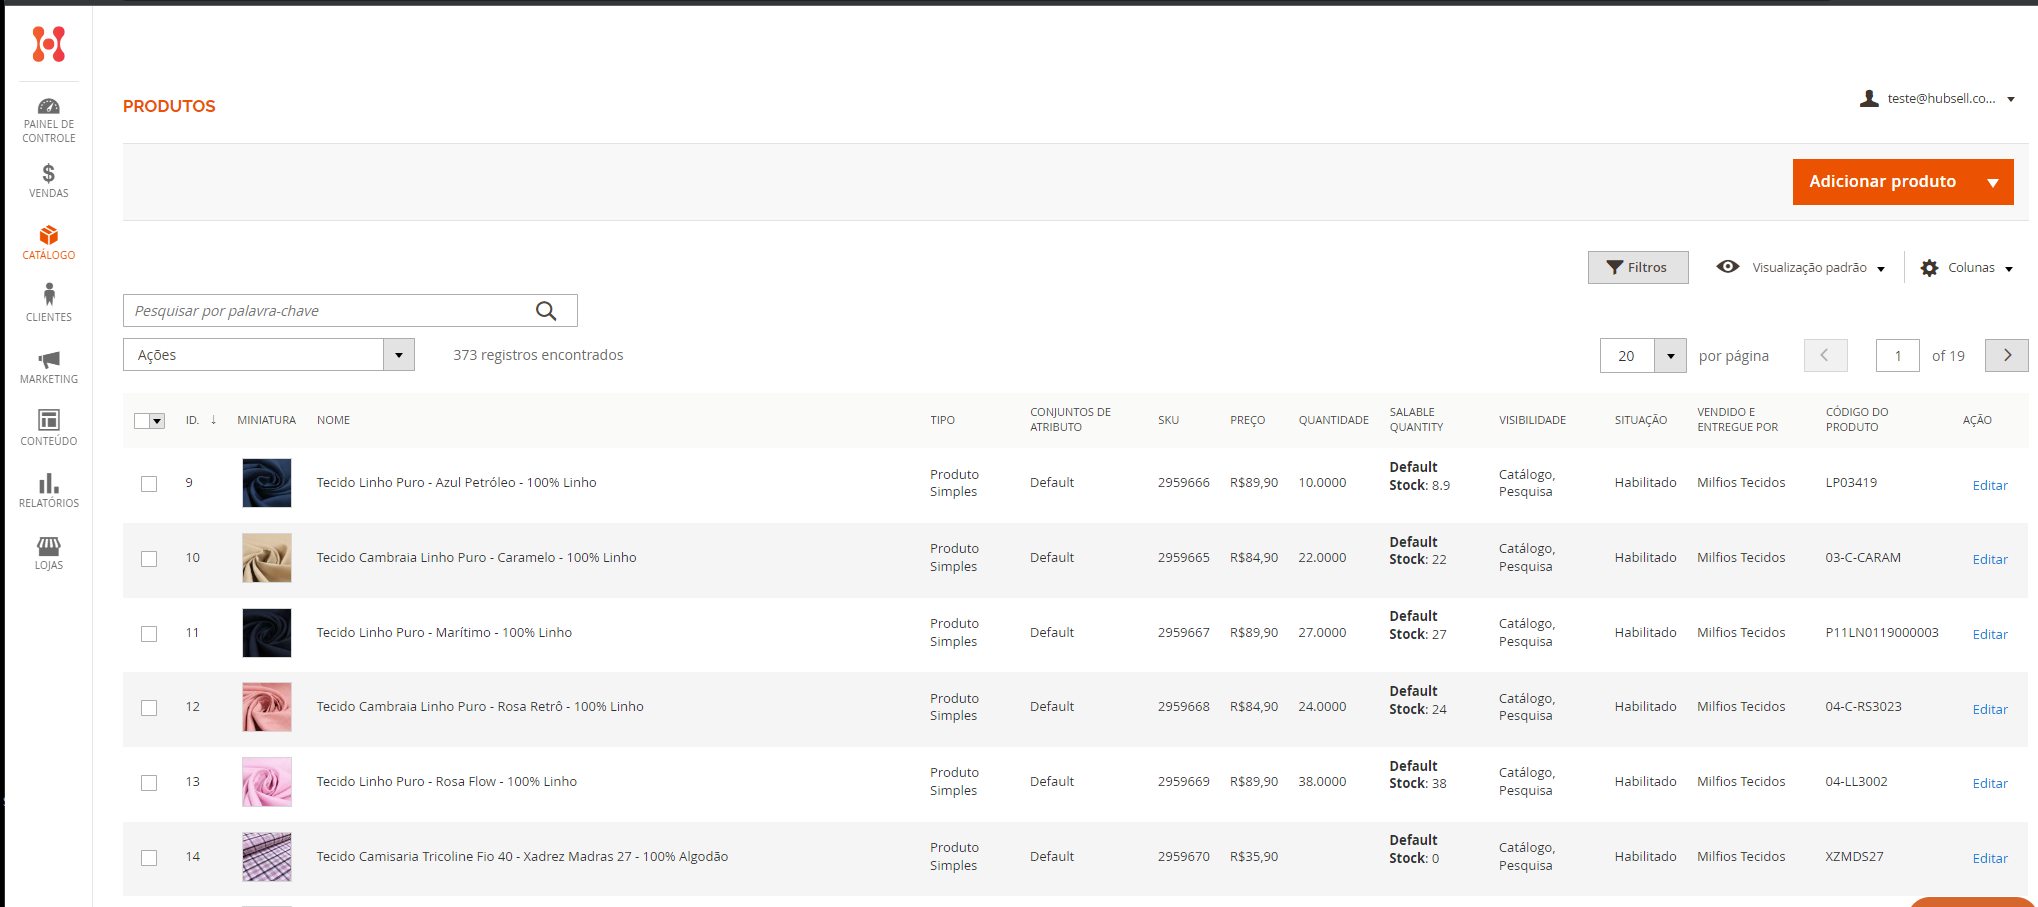Check the row for product ID 13
2038x907 pixels.
click(x=149, y=783)
